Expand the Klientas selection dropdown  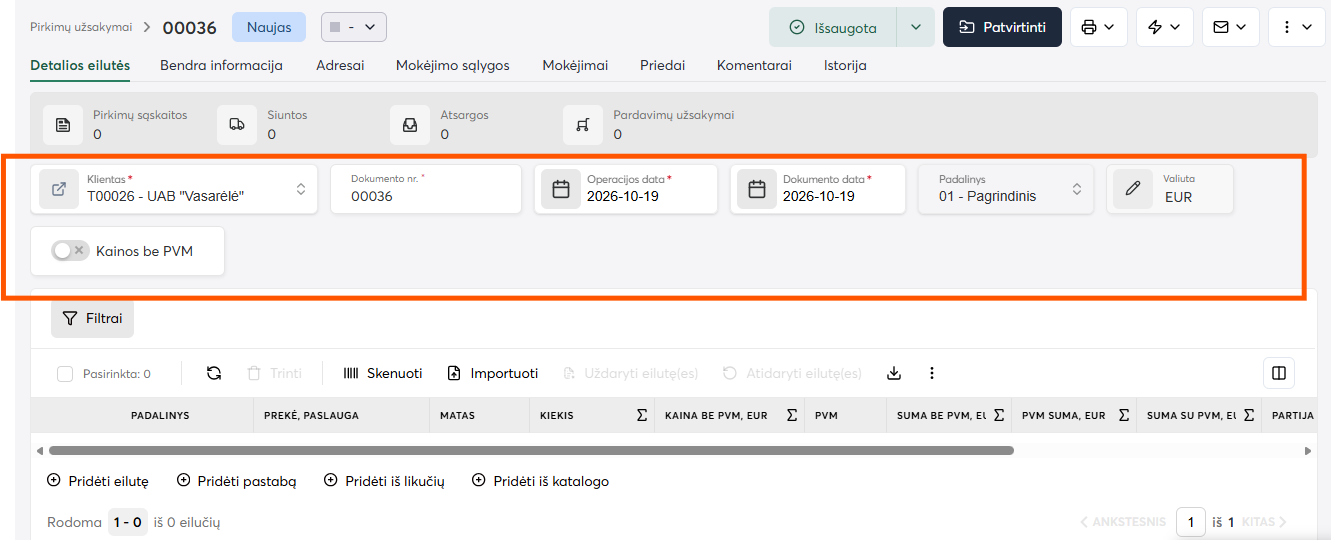tap(301, 189)
